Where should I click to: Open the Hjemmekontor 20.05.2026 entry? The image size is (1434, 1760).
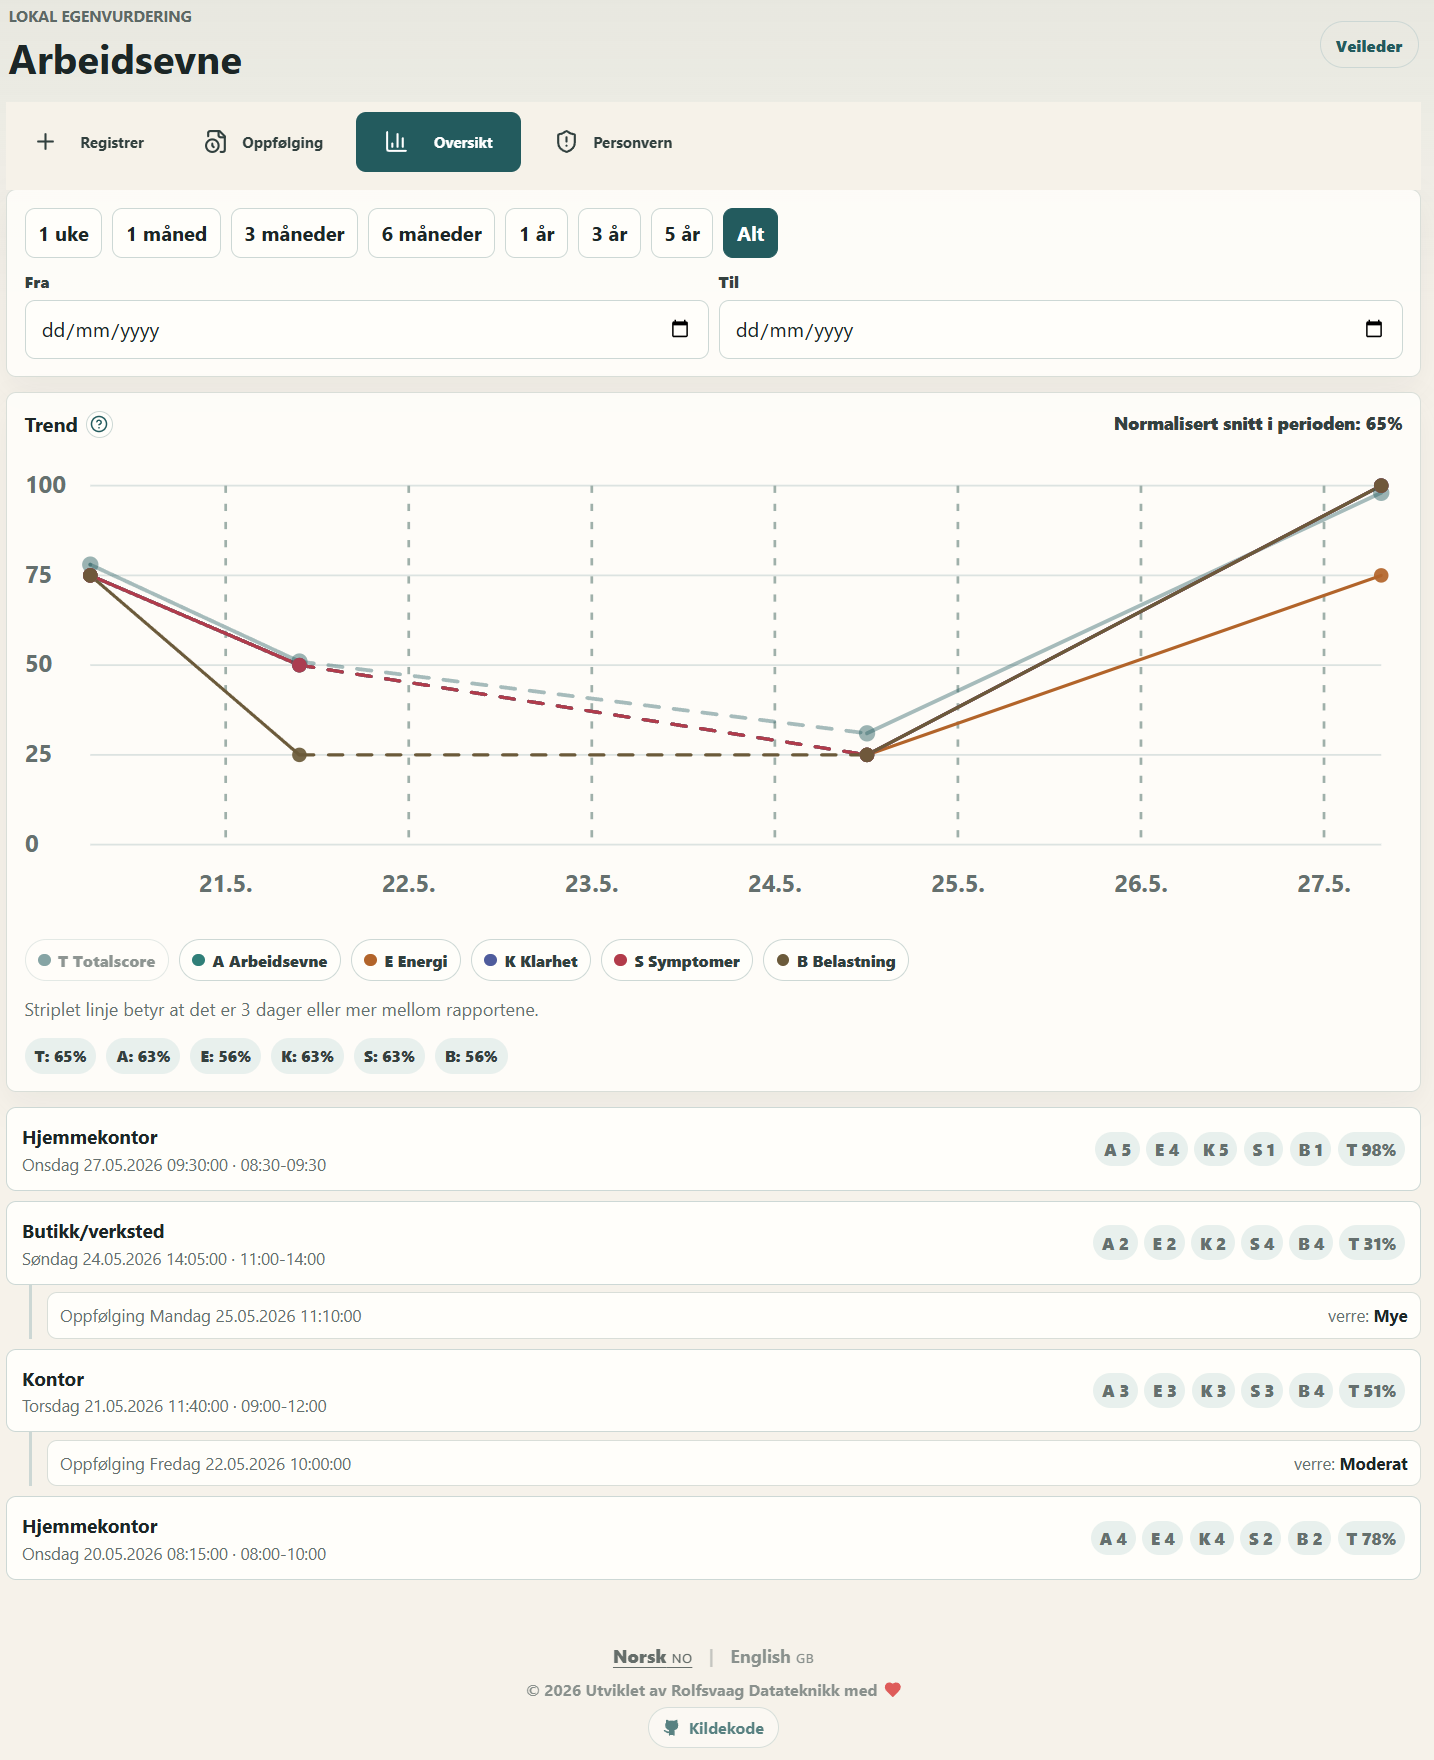[x=714, y=1538]
